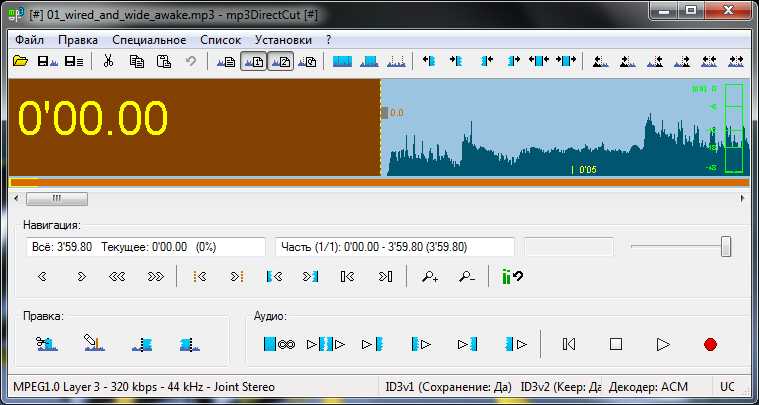Click the greyed-out undo arrow icon
759x405 pixels.
tap(191, 61)
